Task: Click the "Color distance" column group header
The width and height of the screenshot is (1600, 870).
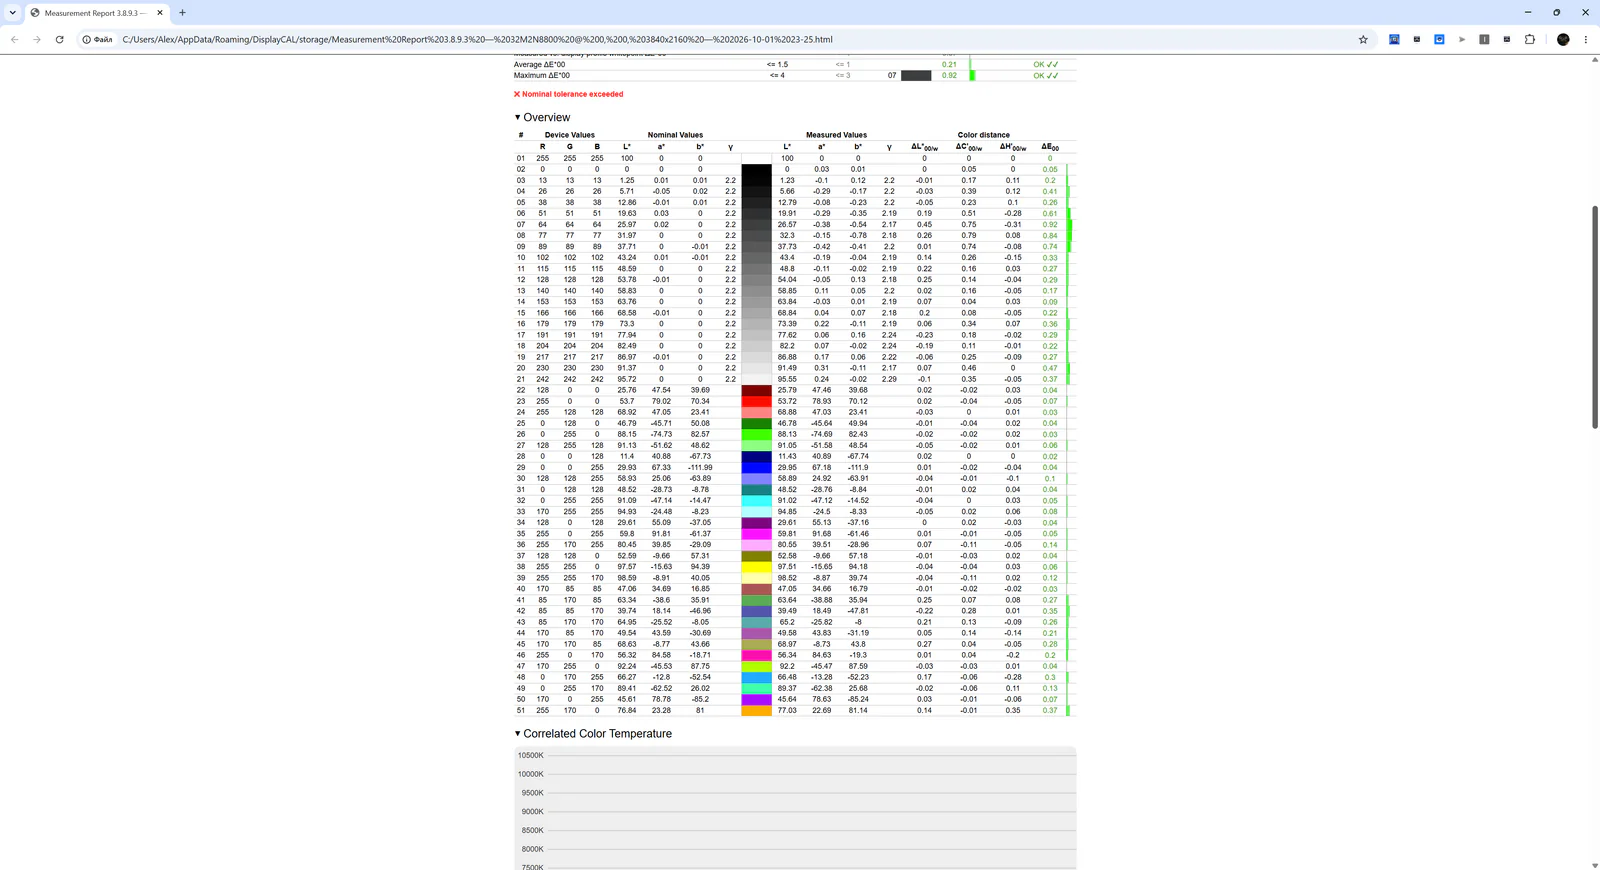Action: click(984, 135)
